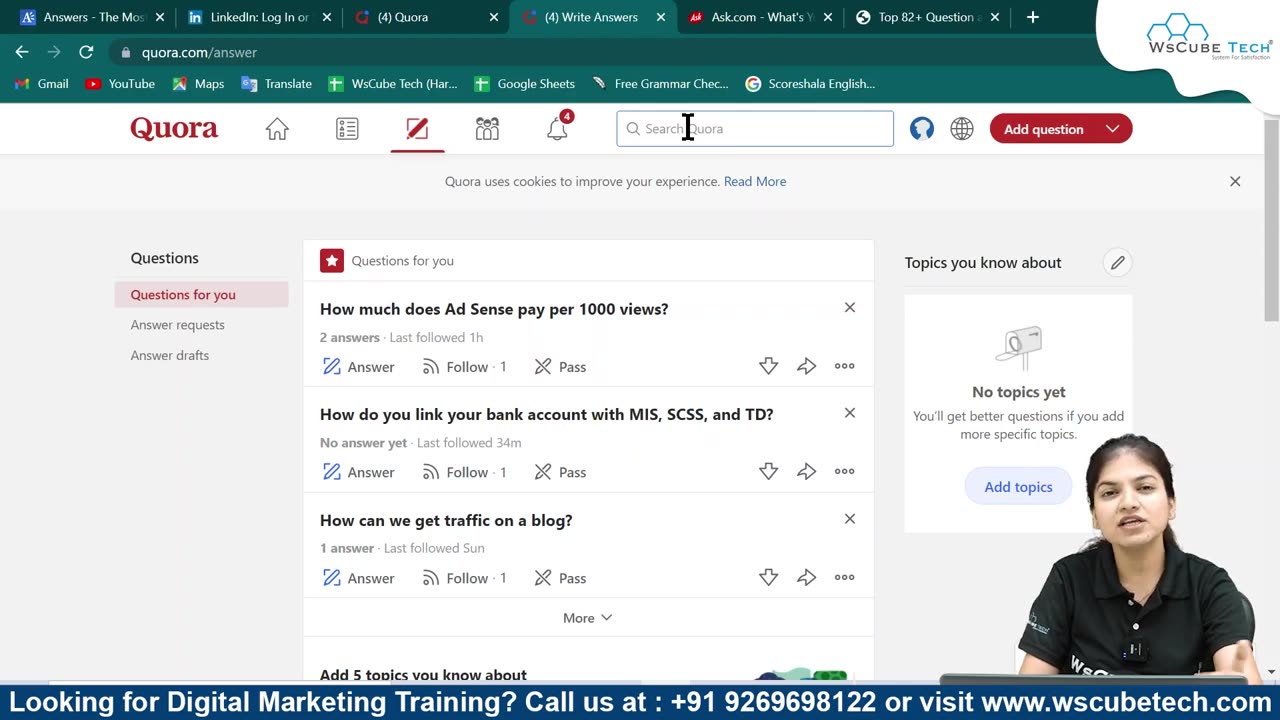Image resolution: width=1280 pixels, height=720 pixels.
Task: Open more options for Ad Sense question
Action: (x=845, y=366)
